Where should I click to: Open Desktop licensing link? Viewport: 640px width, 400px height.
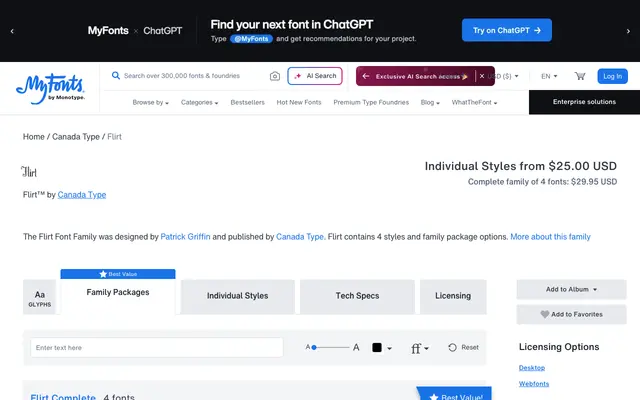[531, 368]
